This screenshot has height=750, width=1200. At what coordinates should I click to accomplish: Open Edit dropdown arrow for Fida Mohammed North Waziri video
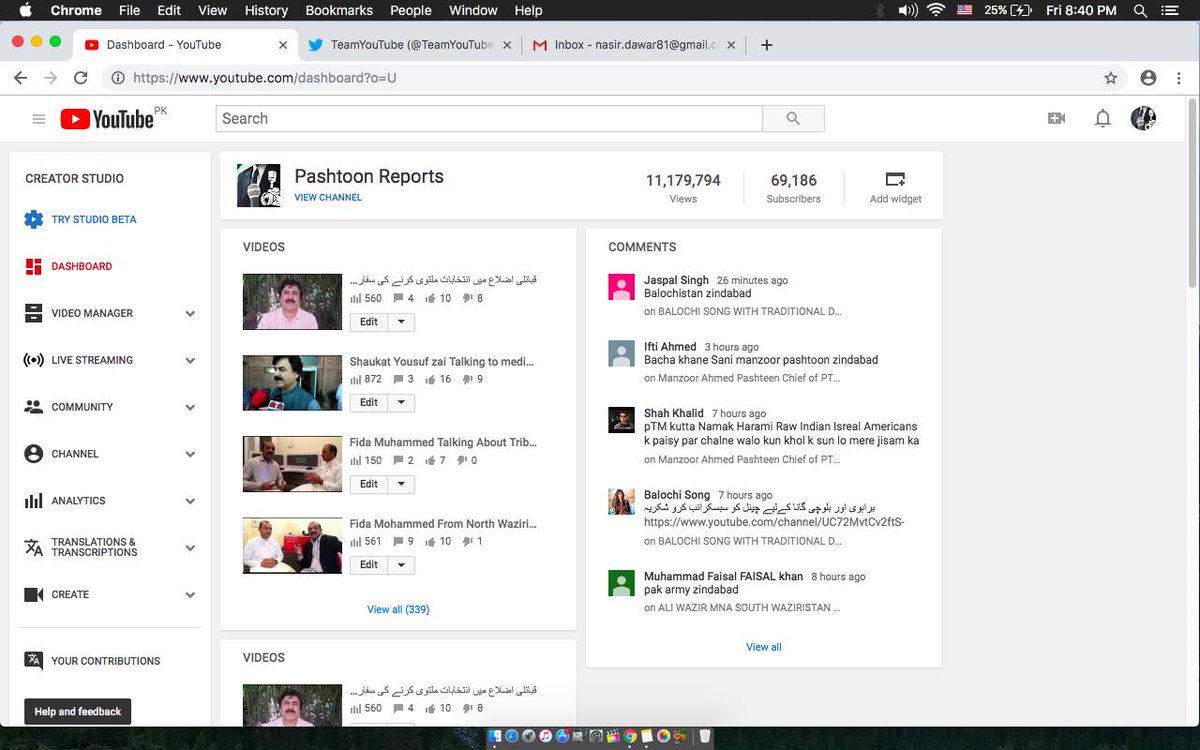point(401,565)
